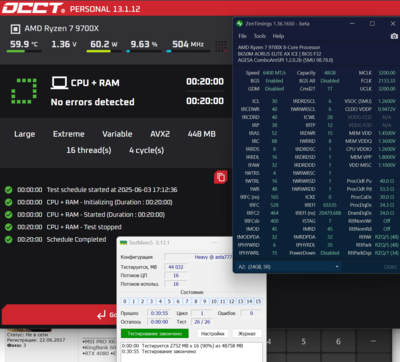Select thread 0 cell in Состояние row
The height and width of the screenshot is (362, 400).
coord(125,301)
